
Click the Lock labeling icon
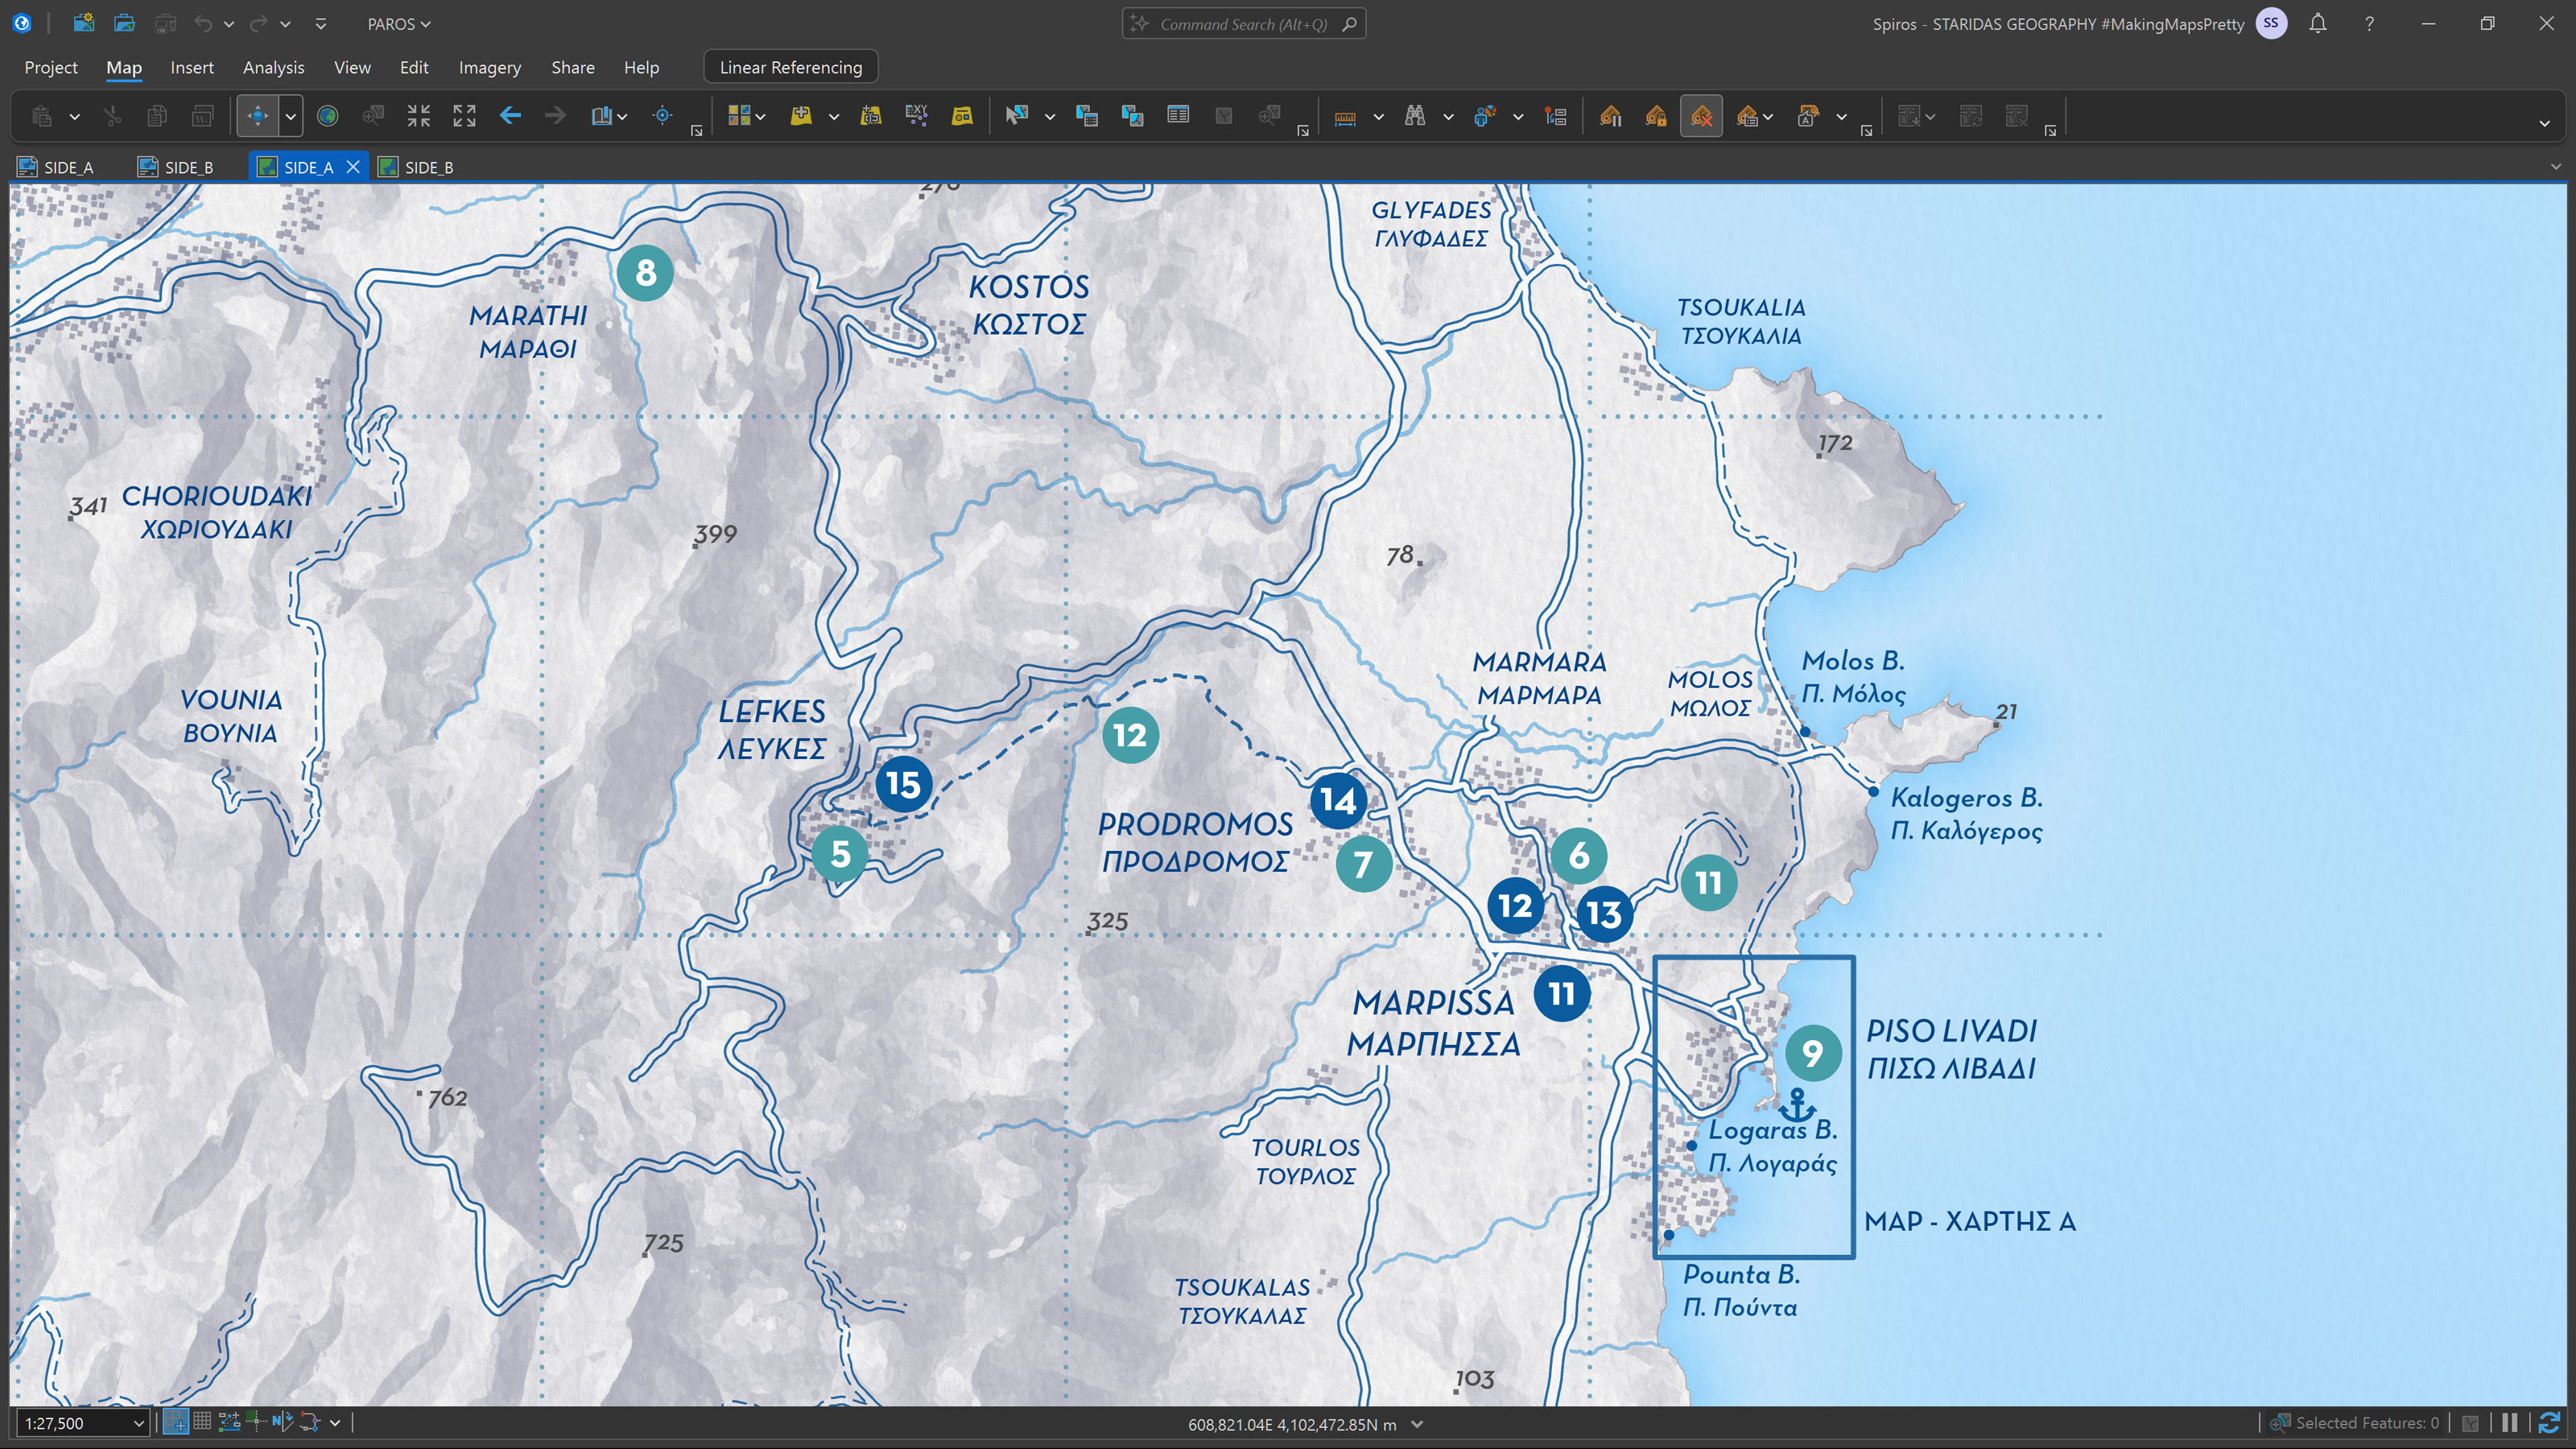pos(1656,116)
